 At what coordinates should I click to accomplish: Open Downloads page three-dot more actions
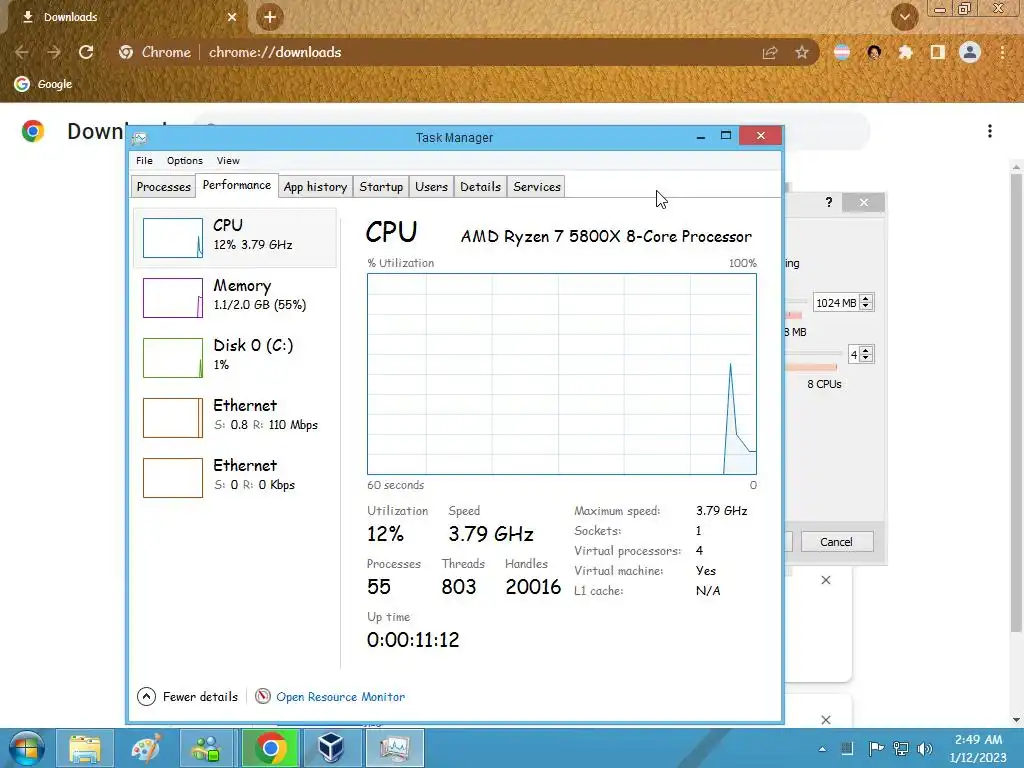[990, 131]
